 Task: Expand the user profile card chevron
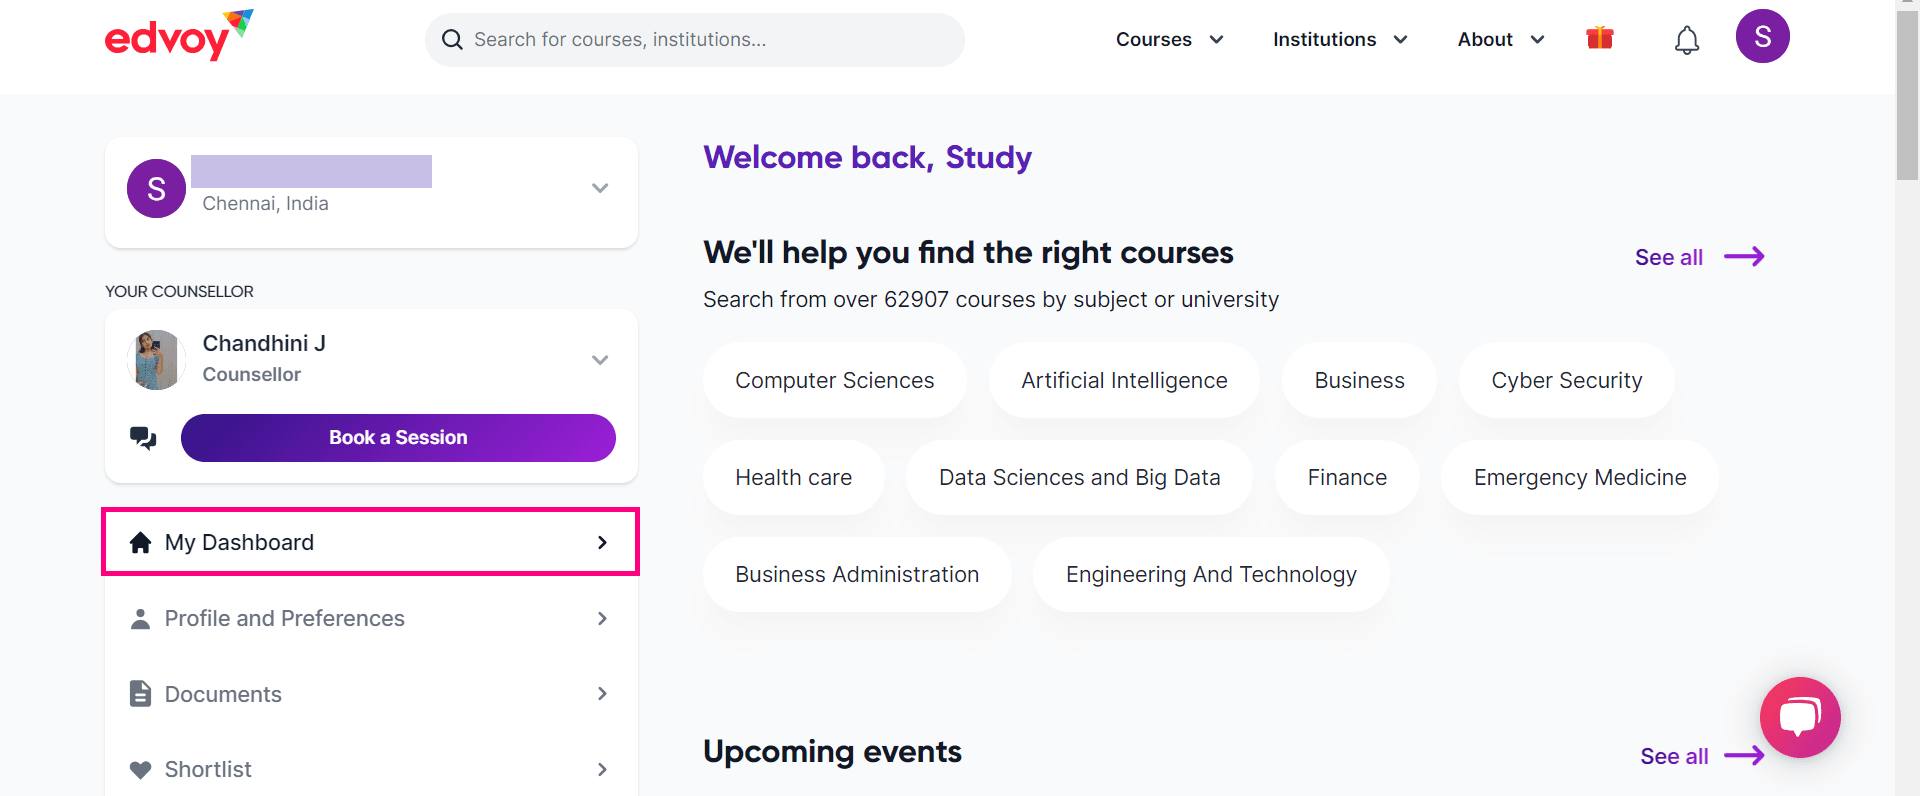[600, 188]
